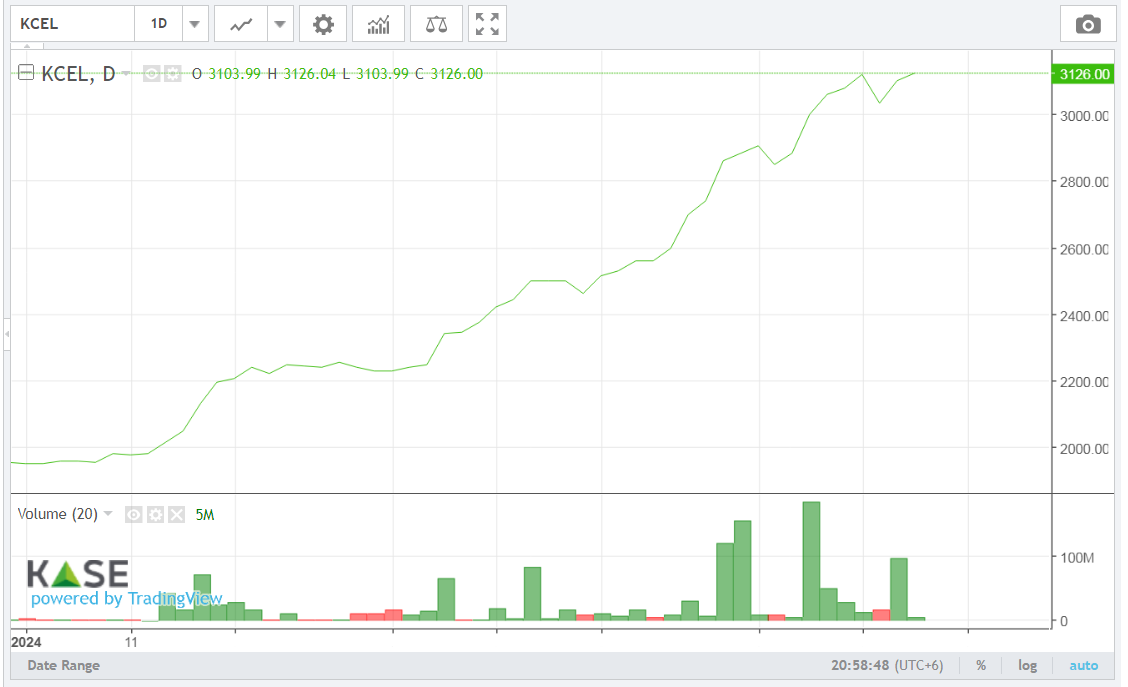1128x687 pixels.
Task: Collapse the KCEL legend with minus box
Action: coord(26,73)
